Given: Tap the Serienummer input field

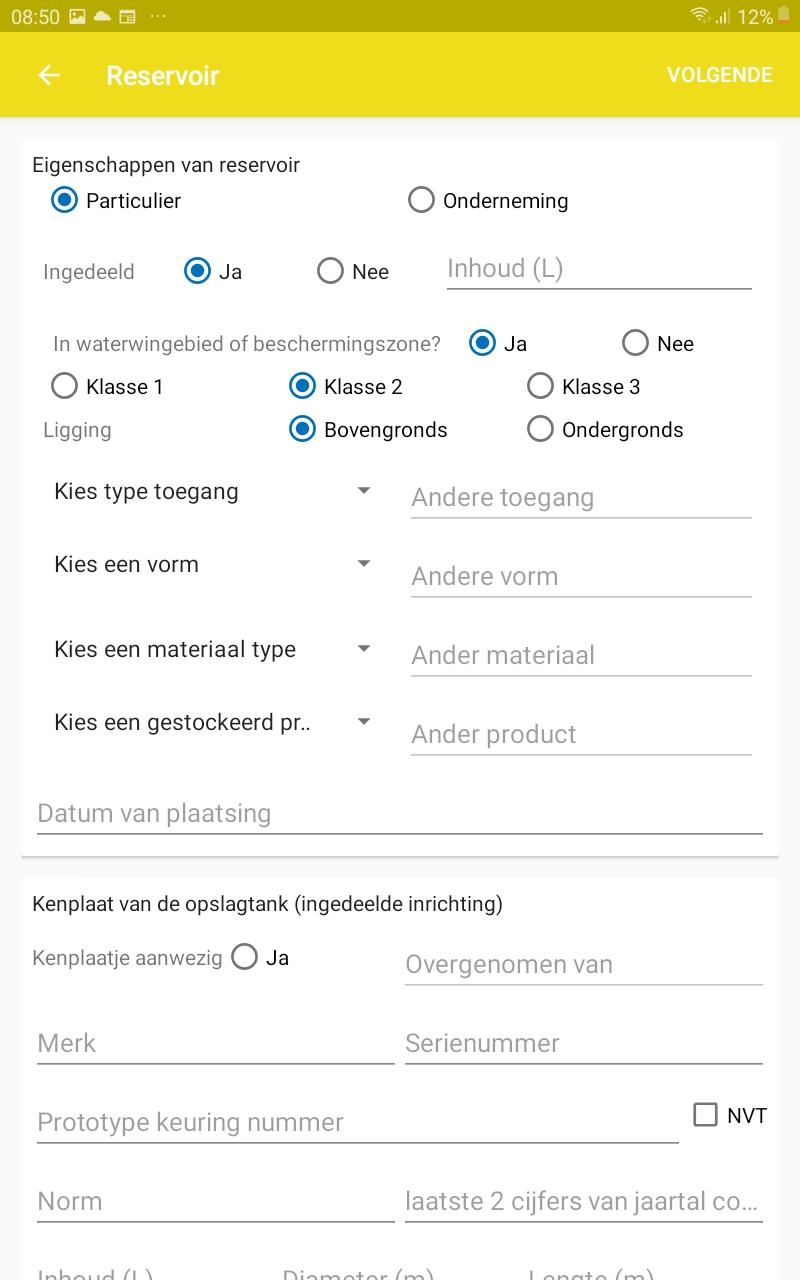Looking at the screenshot, I should point(584,1043).
